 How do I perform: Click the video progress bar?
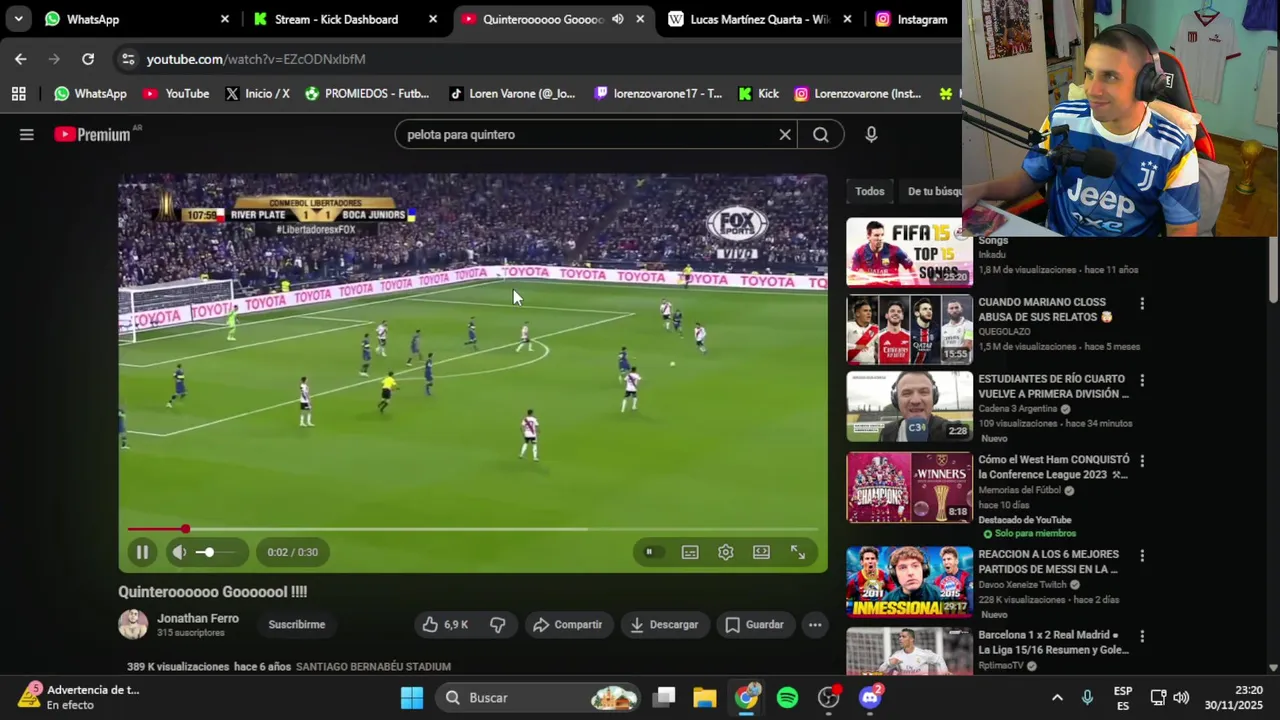point(472,529)
